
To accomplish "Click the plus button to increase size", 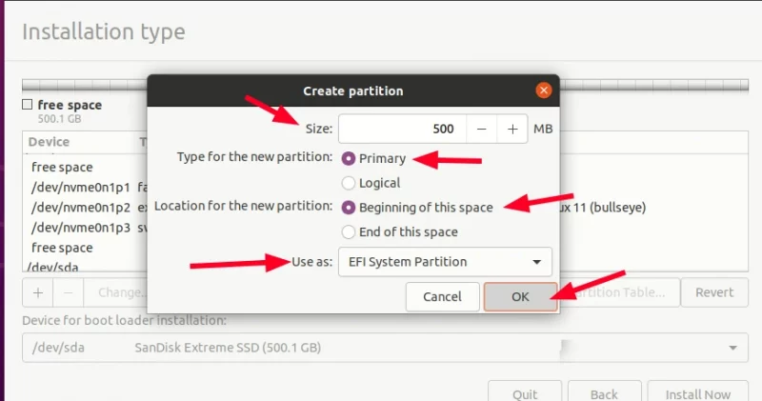I will pyautogui.click(x=512, y=129).
